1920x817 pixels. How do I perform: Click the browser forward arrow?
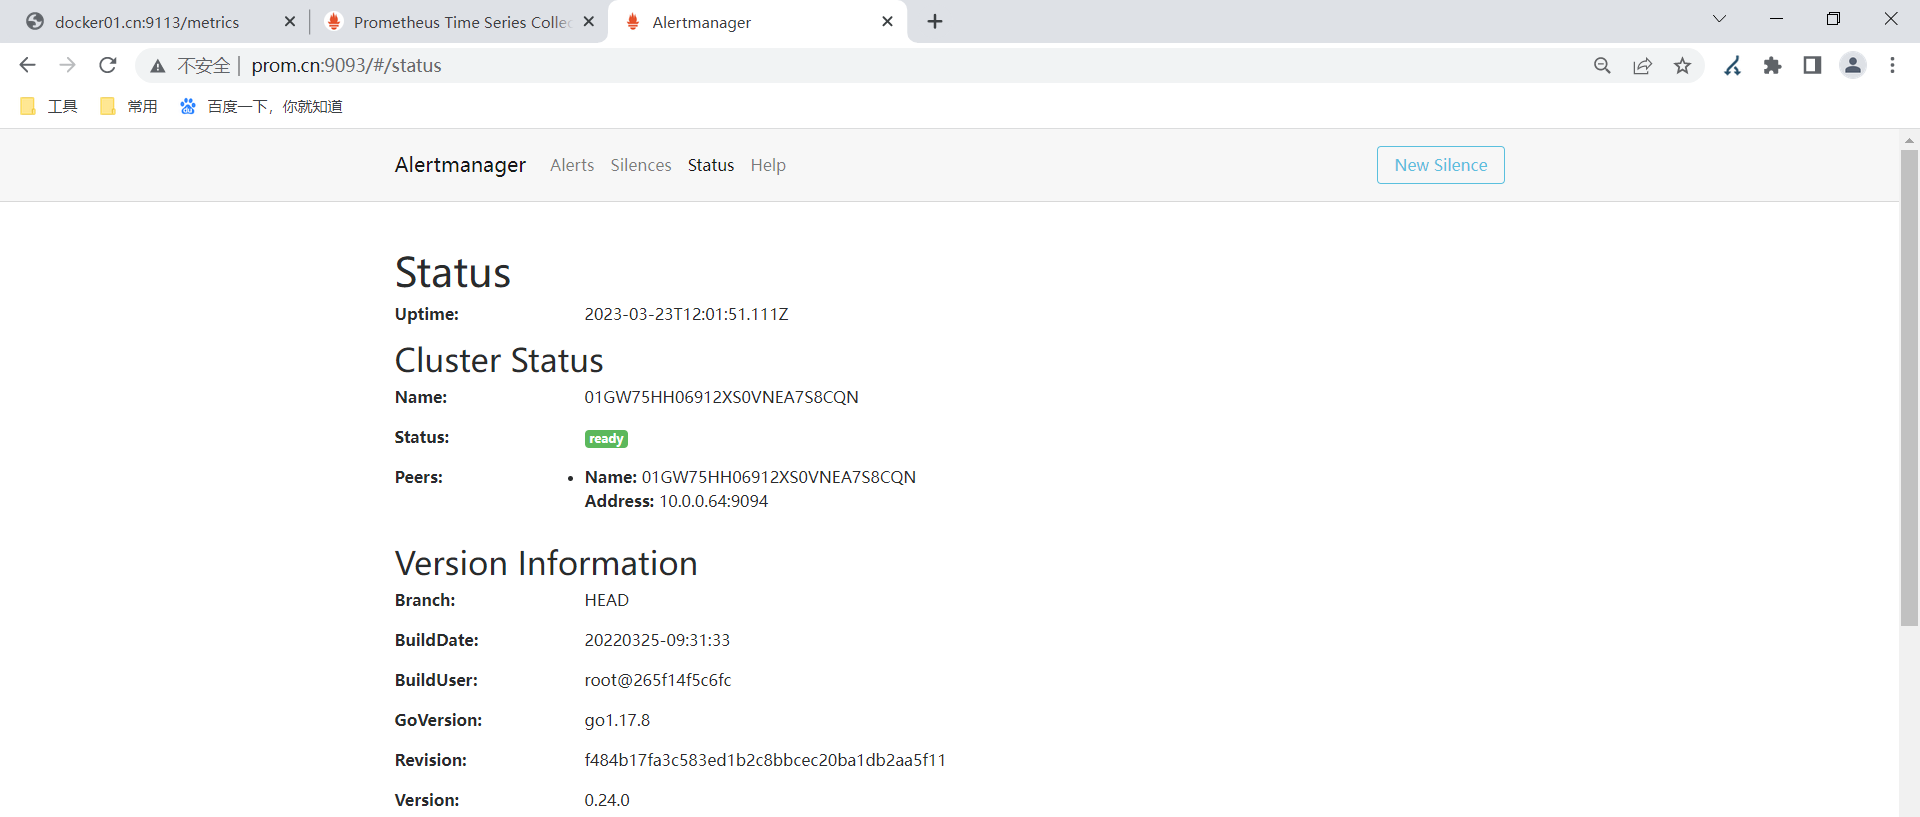pos(67,65)
